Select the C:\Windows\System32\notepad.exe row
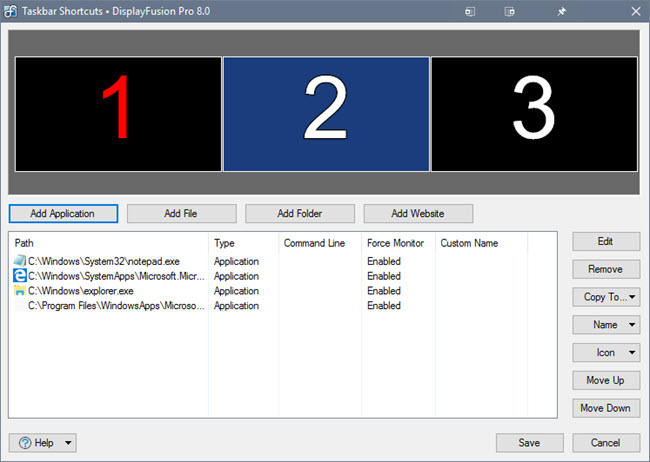This screenshot has height=462, width=650. coord(283,261)
